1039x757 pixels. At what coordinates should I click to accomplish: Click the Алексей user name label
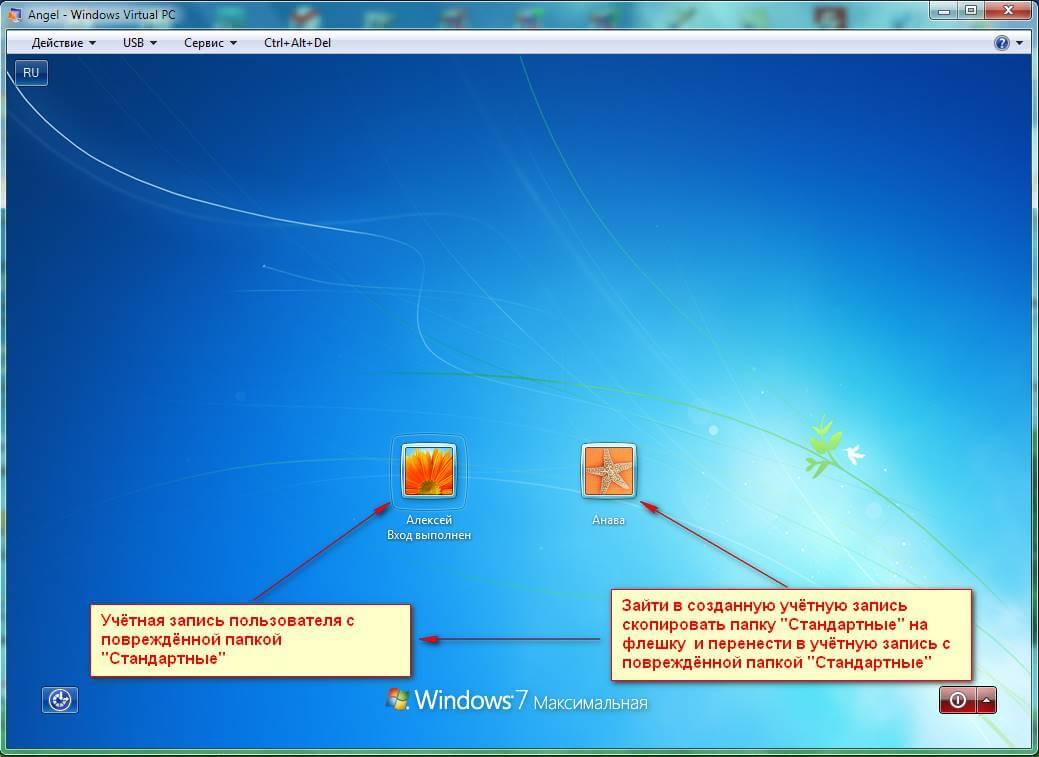pos(429,520)
